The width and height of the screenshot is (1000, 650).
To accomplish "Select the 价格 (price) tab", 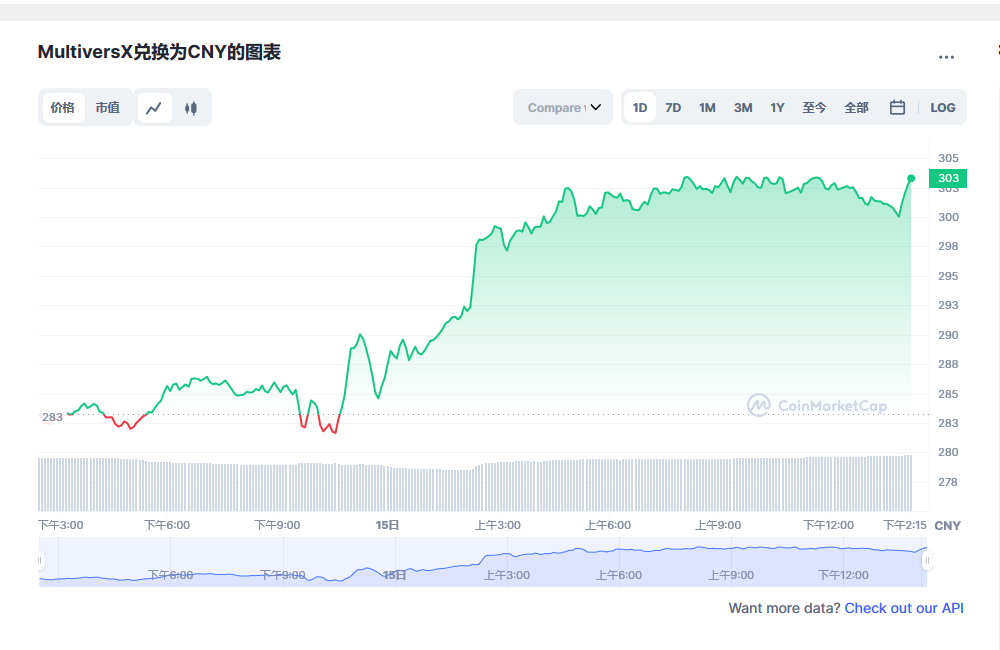I will 62,108.
